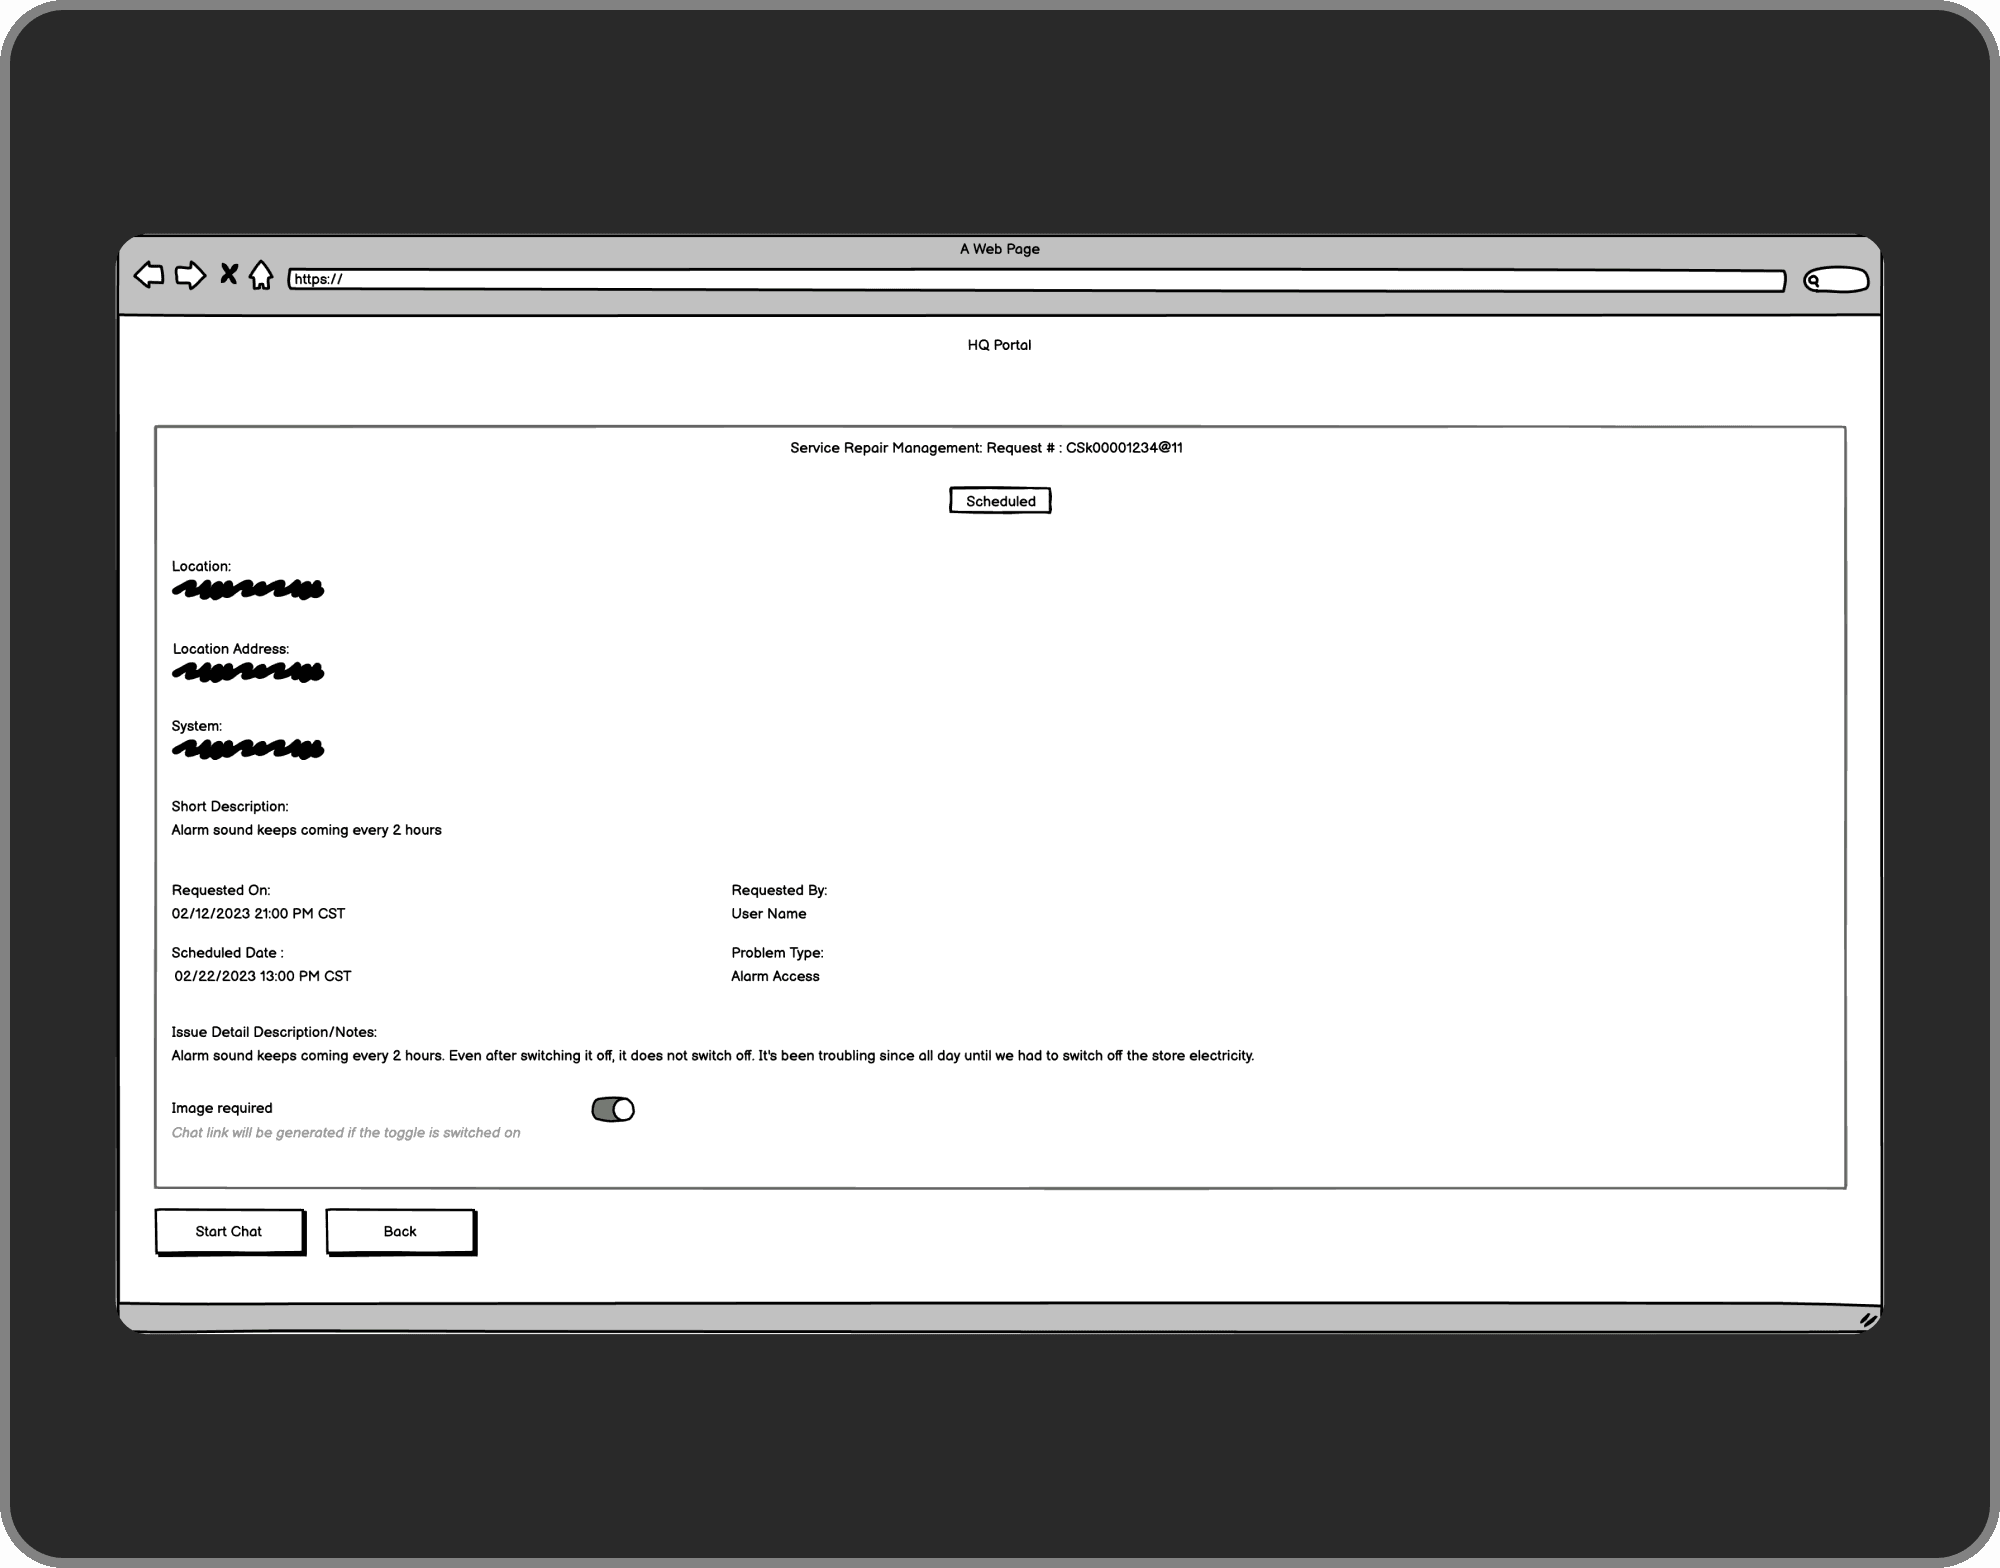Viewport: 2000px width, 1568px height.
Task: Click the Service Repair Management request heading
Action: pyautogui.click(x=986, y=448)
